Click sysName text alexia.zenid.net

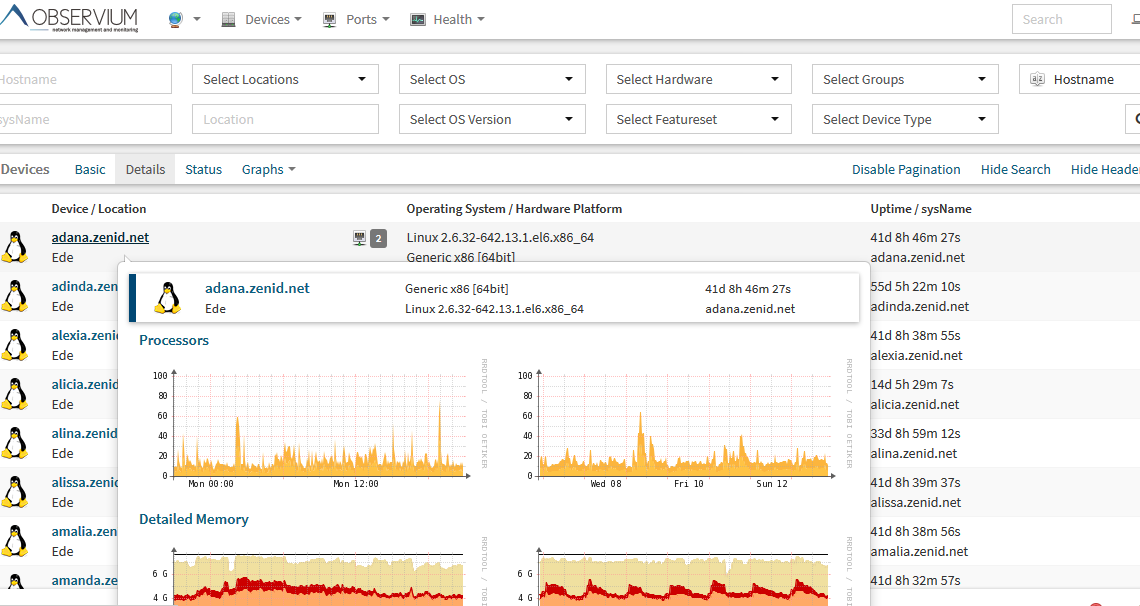(x=916, y=355)
